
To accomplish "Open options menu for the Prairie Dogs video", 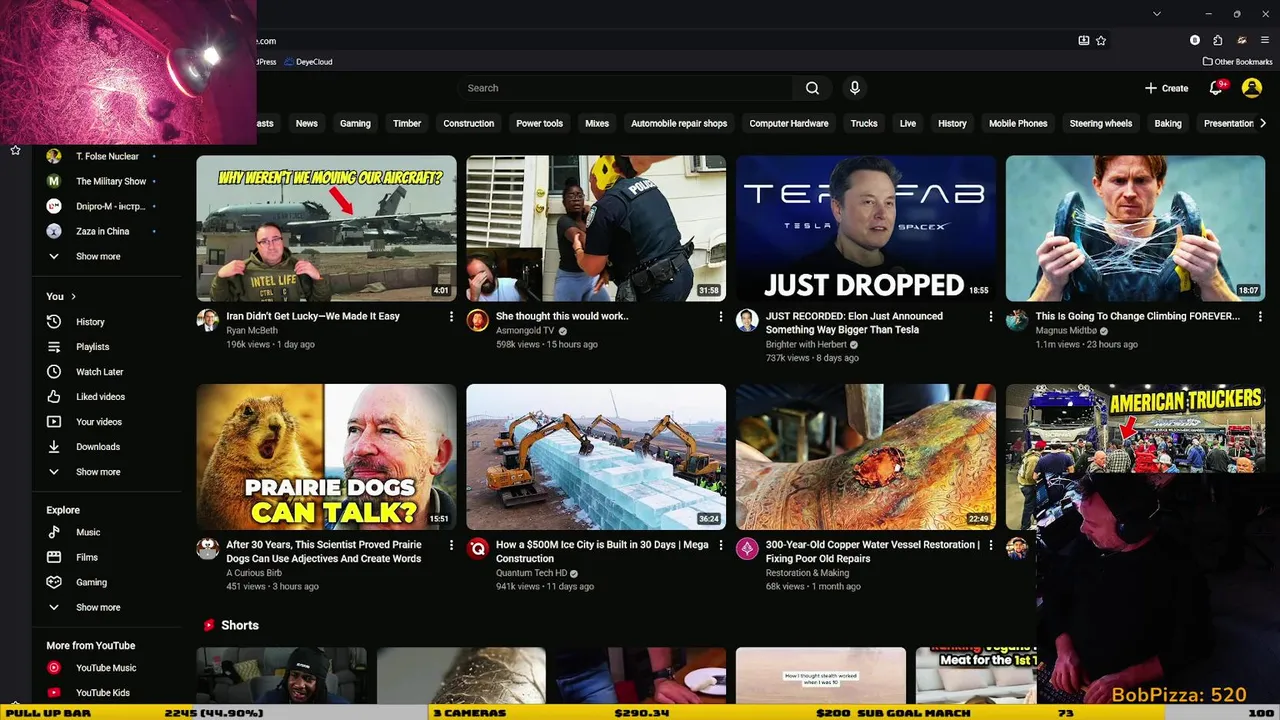I will [451, 546].
